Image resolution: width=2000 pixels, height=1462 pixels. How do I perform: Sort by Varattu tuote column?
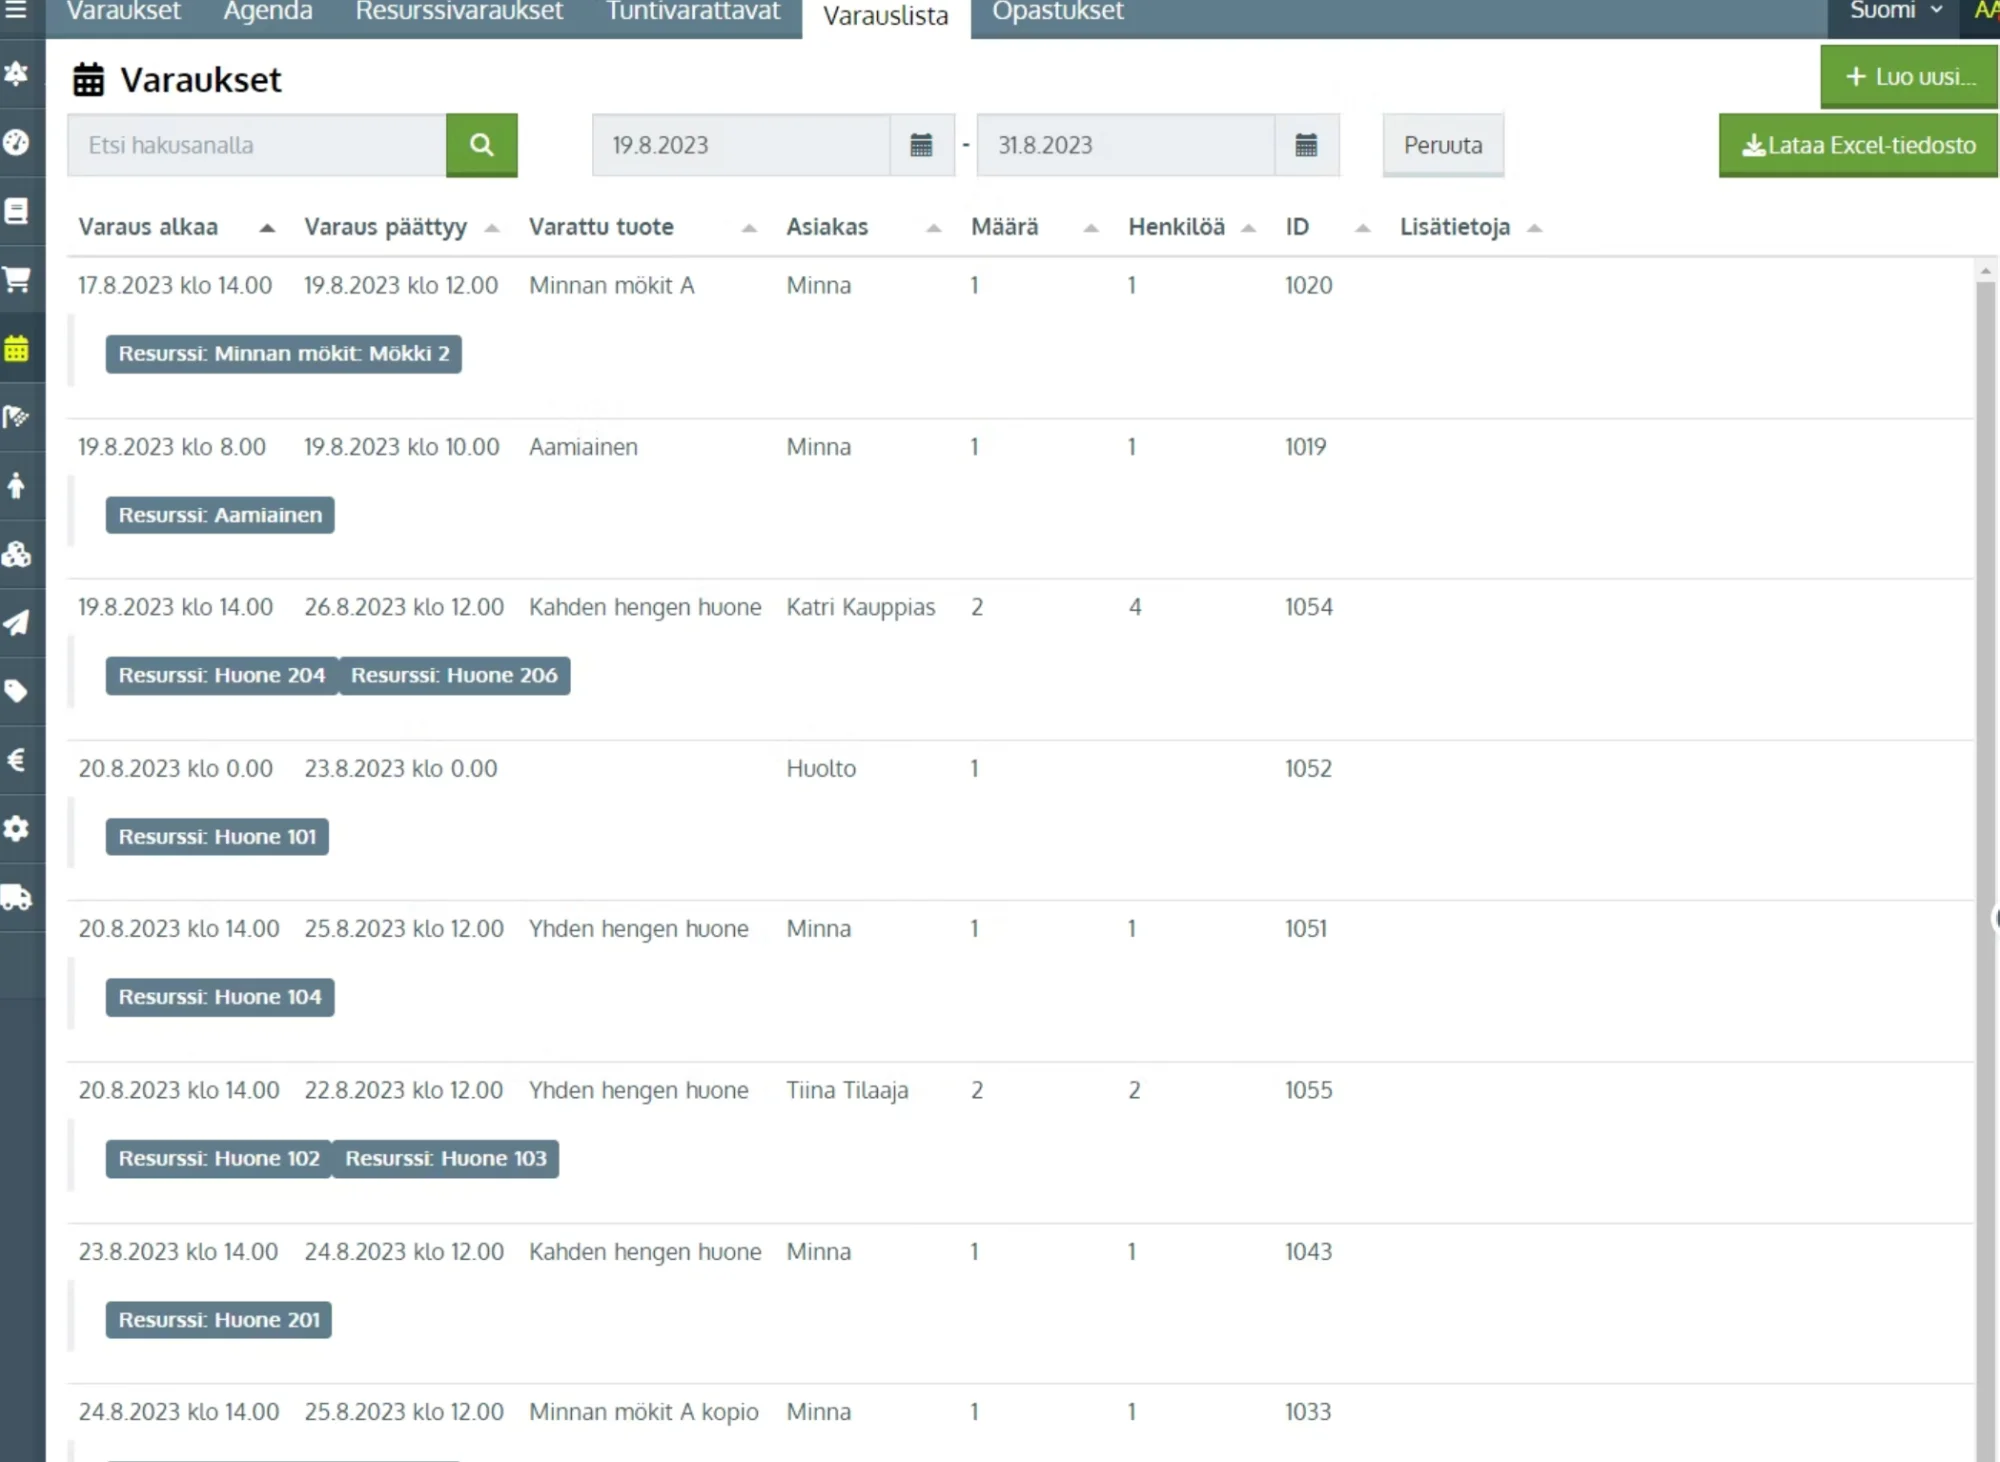(x=642, y=227)
